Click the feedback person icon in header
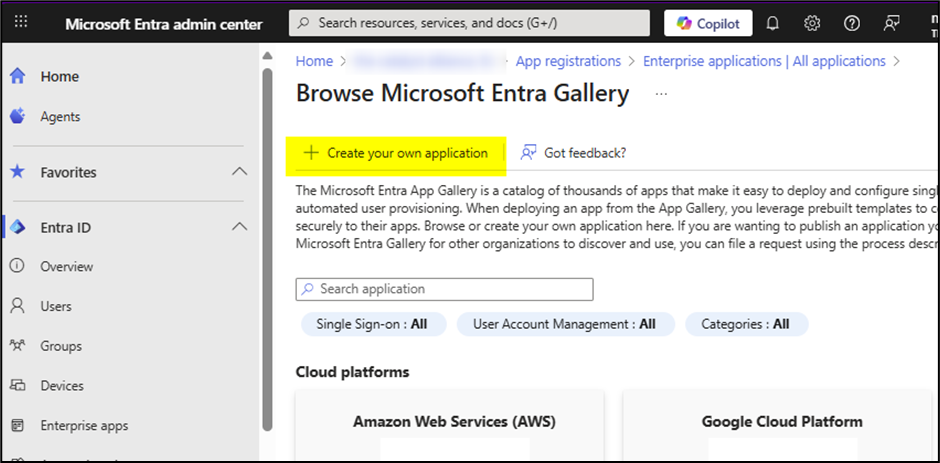 [891, 23]
